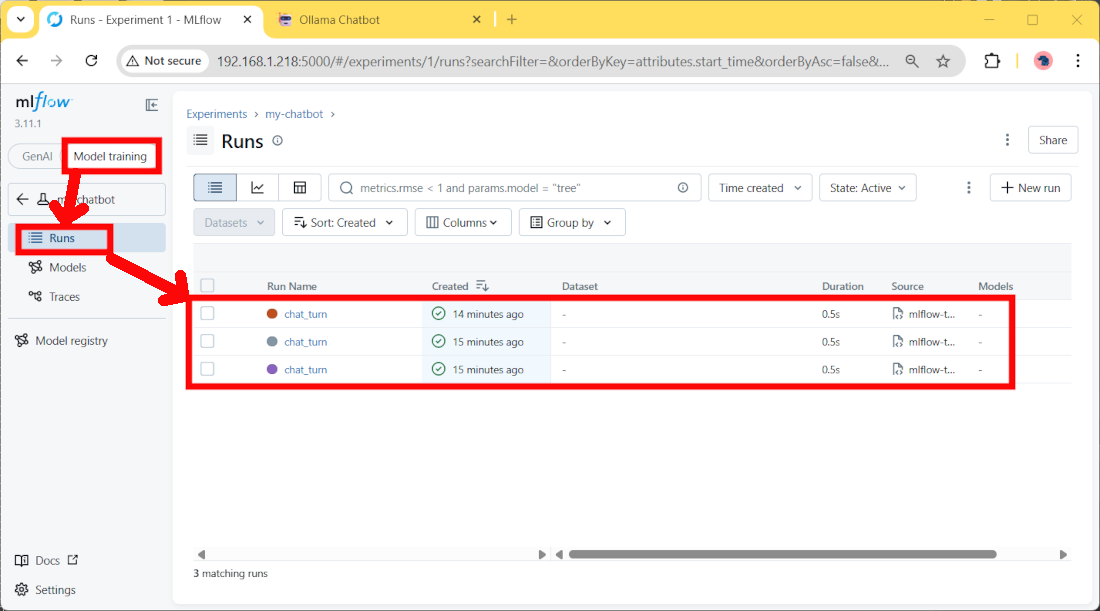Open the my-chatbot breadcrumb link
1100x611 pixels.
pyautogui.click(x=294, y=114)
